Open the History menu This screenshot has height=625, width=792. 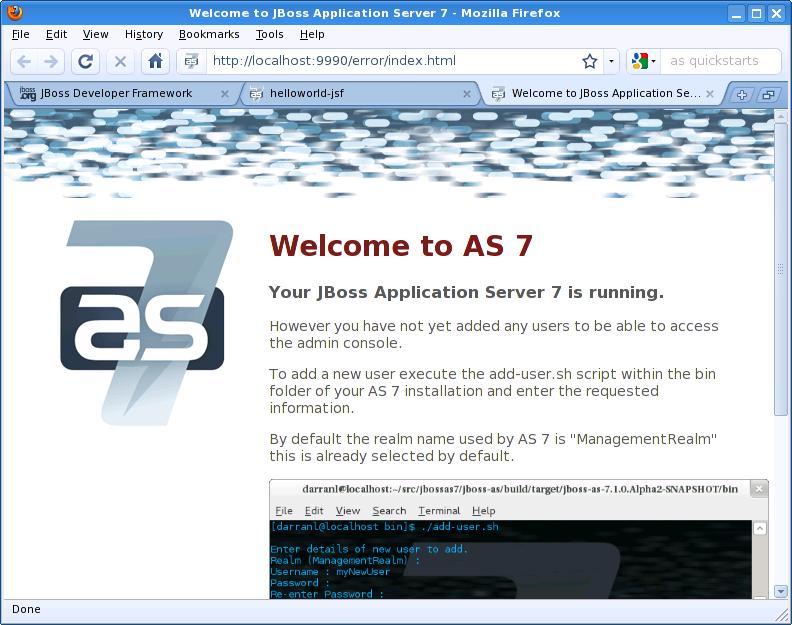coord(144,34)
